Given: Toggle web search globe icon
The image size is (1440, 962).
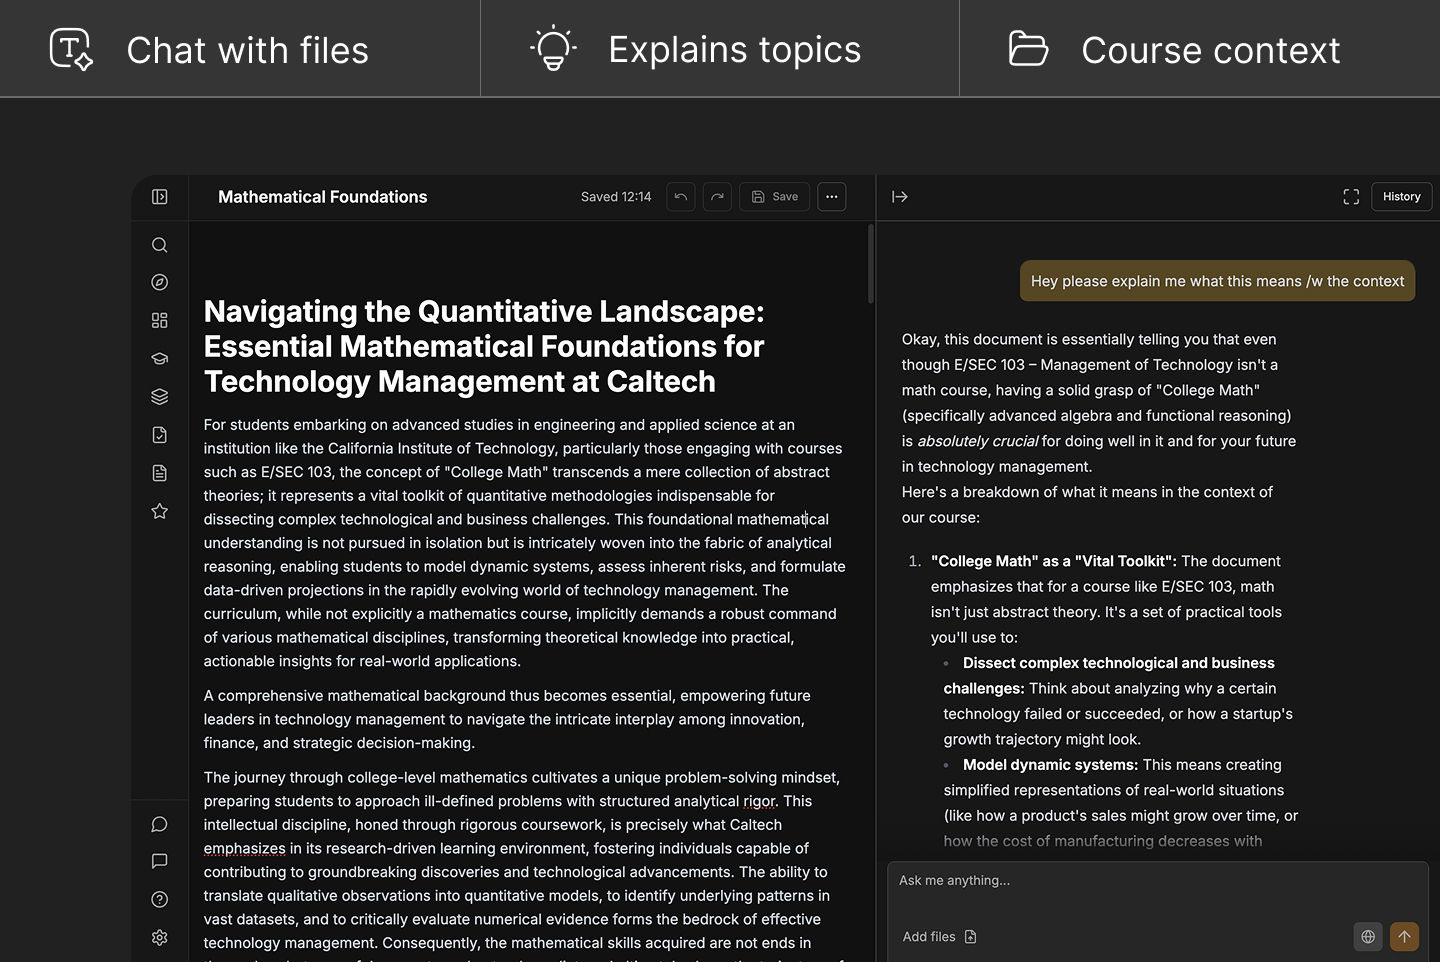Looking at the screenshot, I should point(1368,937).
